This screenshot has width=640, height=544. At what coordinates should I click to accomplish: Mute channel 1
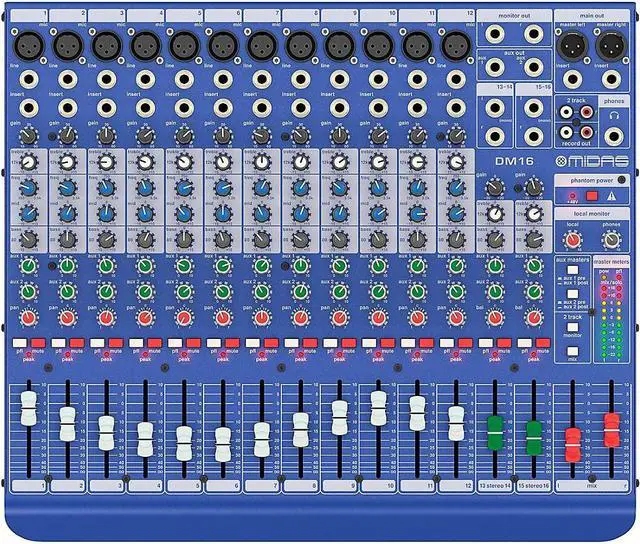[x=38, y=343]
